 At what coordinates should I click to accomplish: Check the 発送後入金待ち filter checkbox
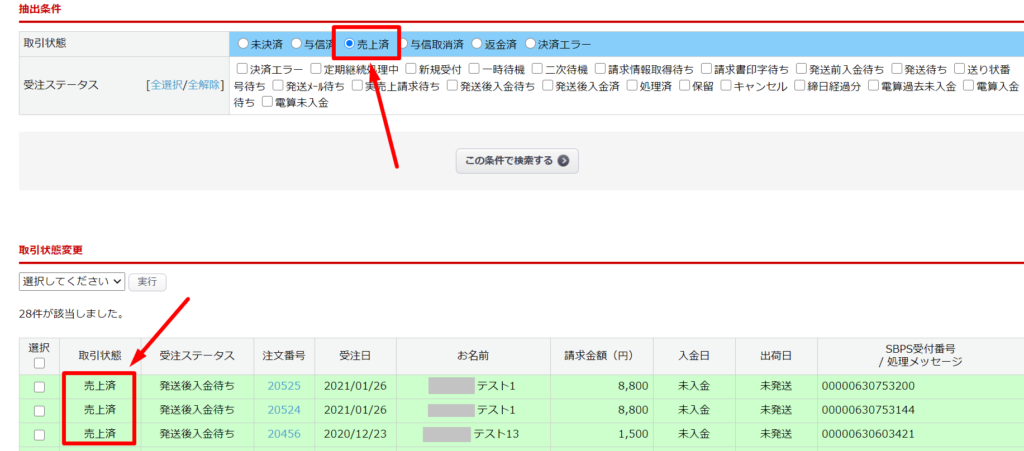pos(453,86)
